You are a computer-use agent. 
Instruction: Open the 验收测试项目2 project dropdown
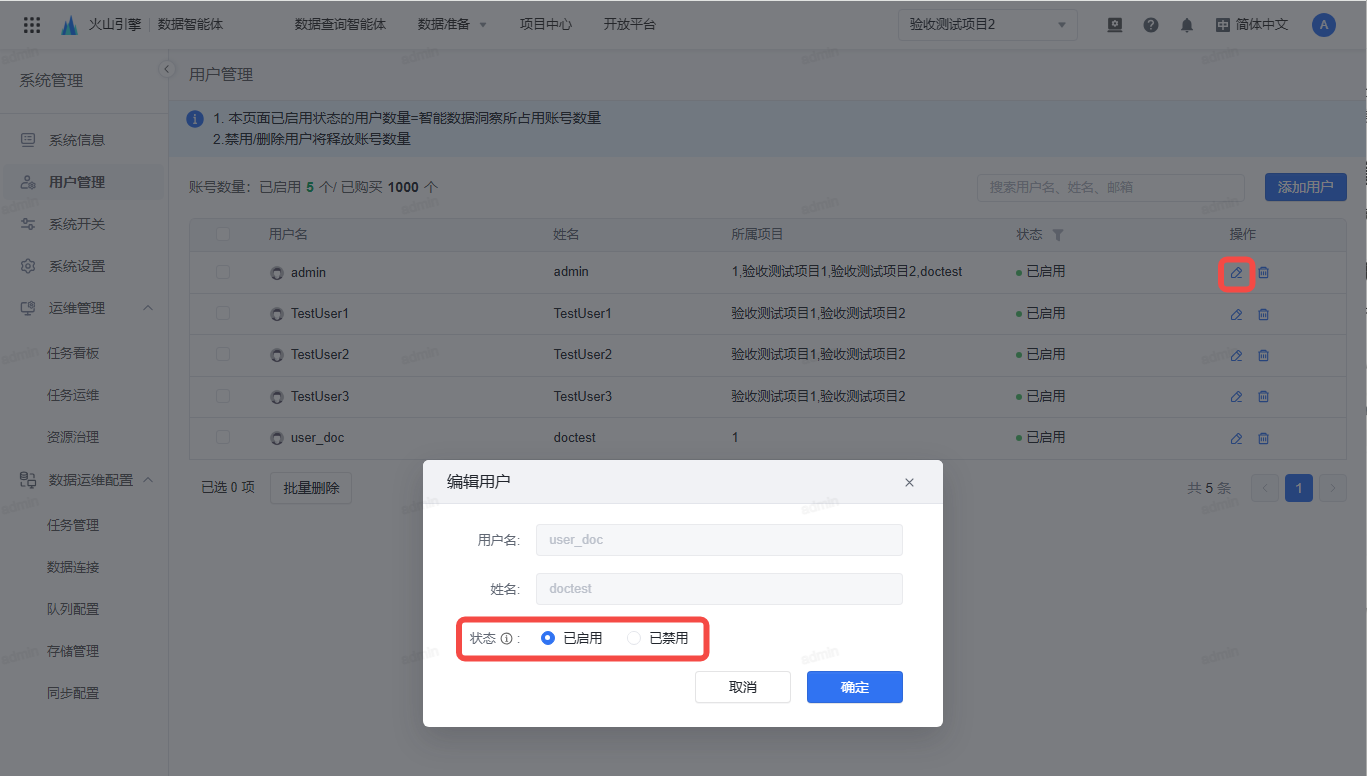pyautogui.click(x=987, y=25)
